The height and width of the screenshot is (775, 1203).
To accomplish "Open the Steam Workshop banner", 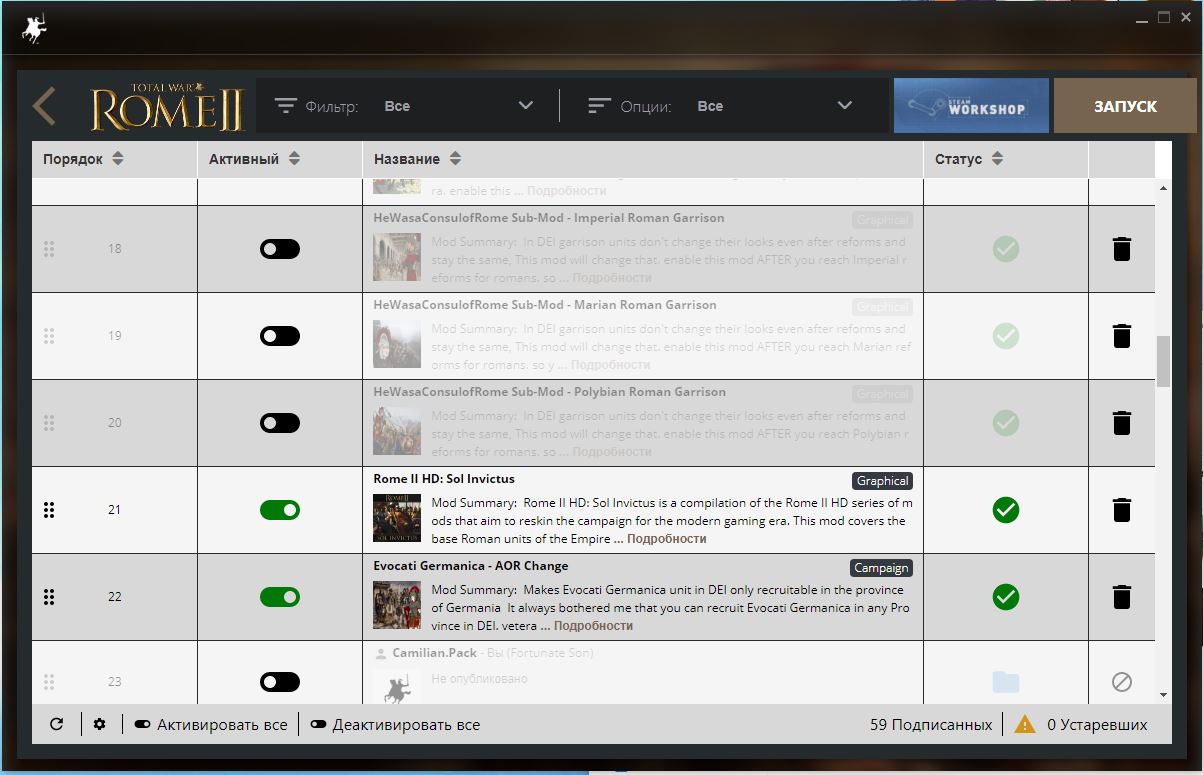I will tap(971, 106).
